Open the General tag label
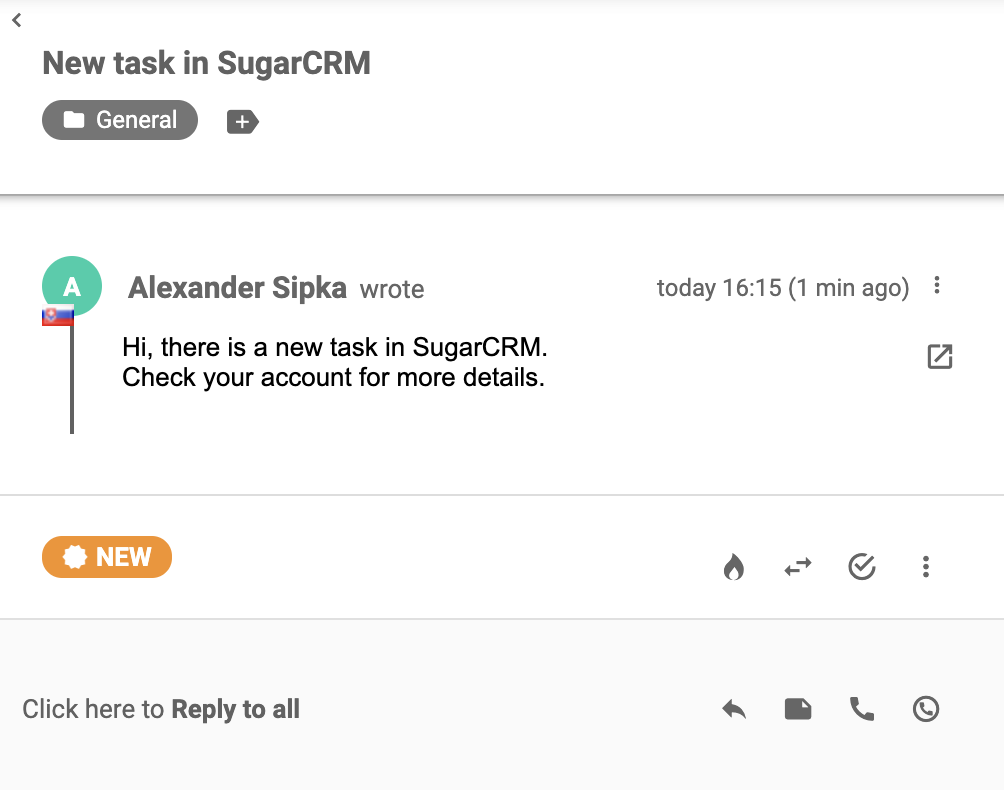The image size is (1004, 790). 119,120
